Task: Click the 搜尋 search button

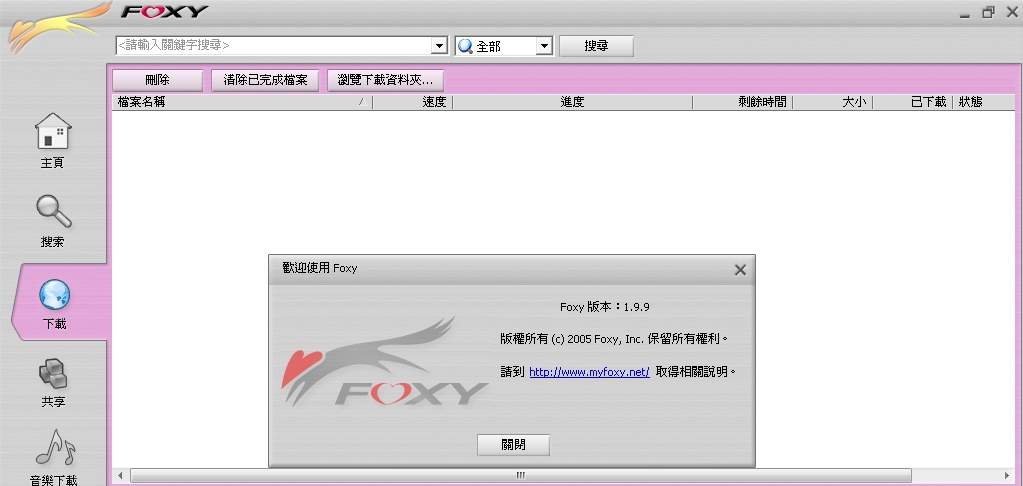Action: coord(596,46)
